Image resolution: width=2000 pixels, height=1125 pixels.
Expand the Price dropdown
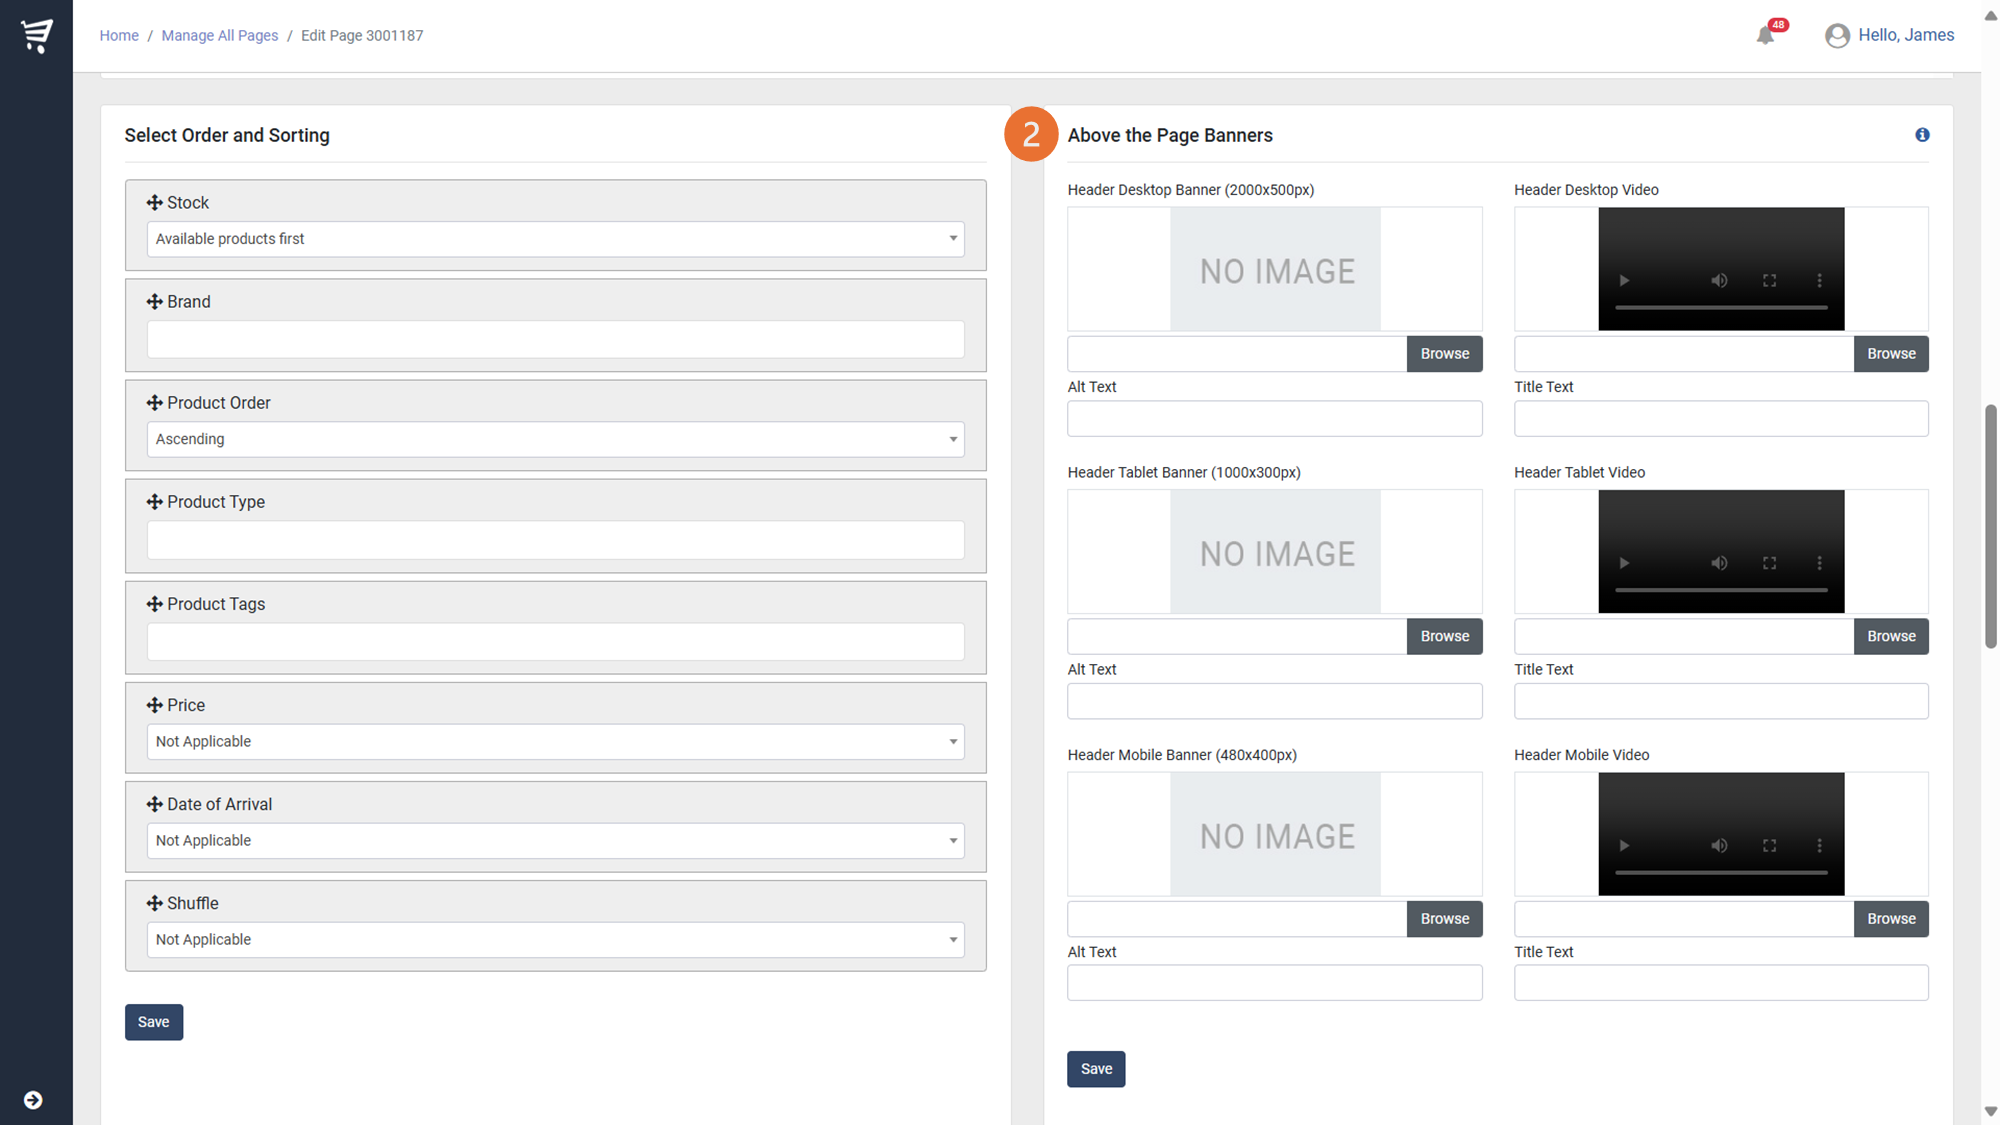pyautogui.click(x=555, y=741)
